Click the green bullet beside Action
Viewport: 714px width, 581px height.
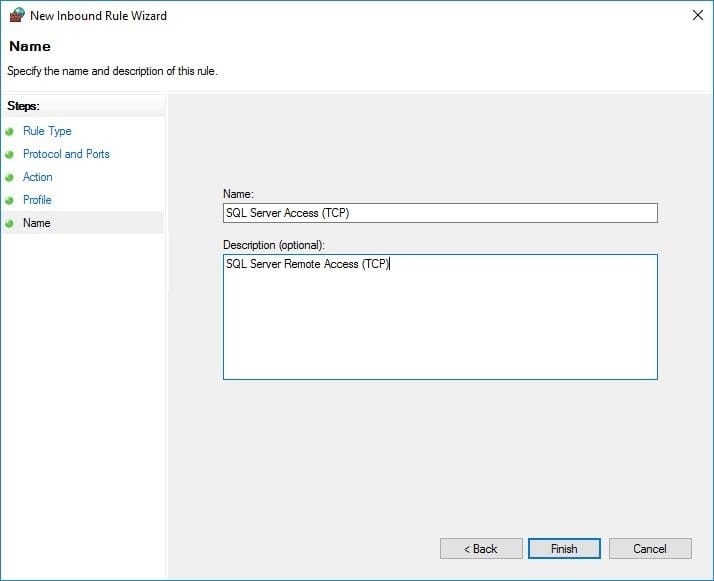pos(10,178)
